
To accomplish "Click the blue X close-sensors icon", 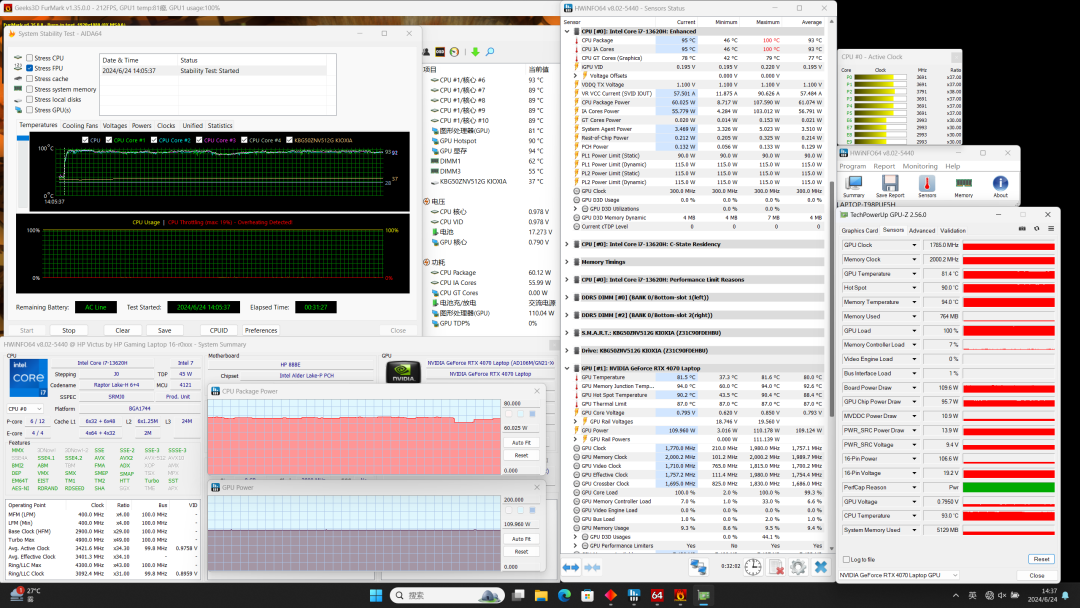I will click(x=821, y=567).
